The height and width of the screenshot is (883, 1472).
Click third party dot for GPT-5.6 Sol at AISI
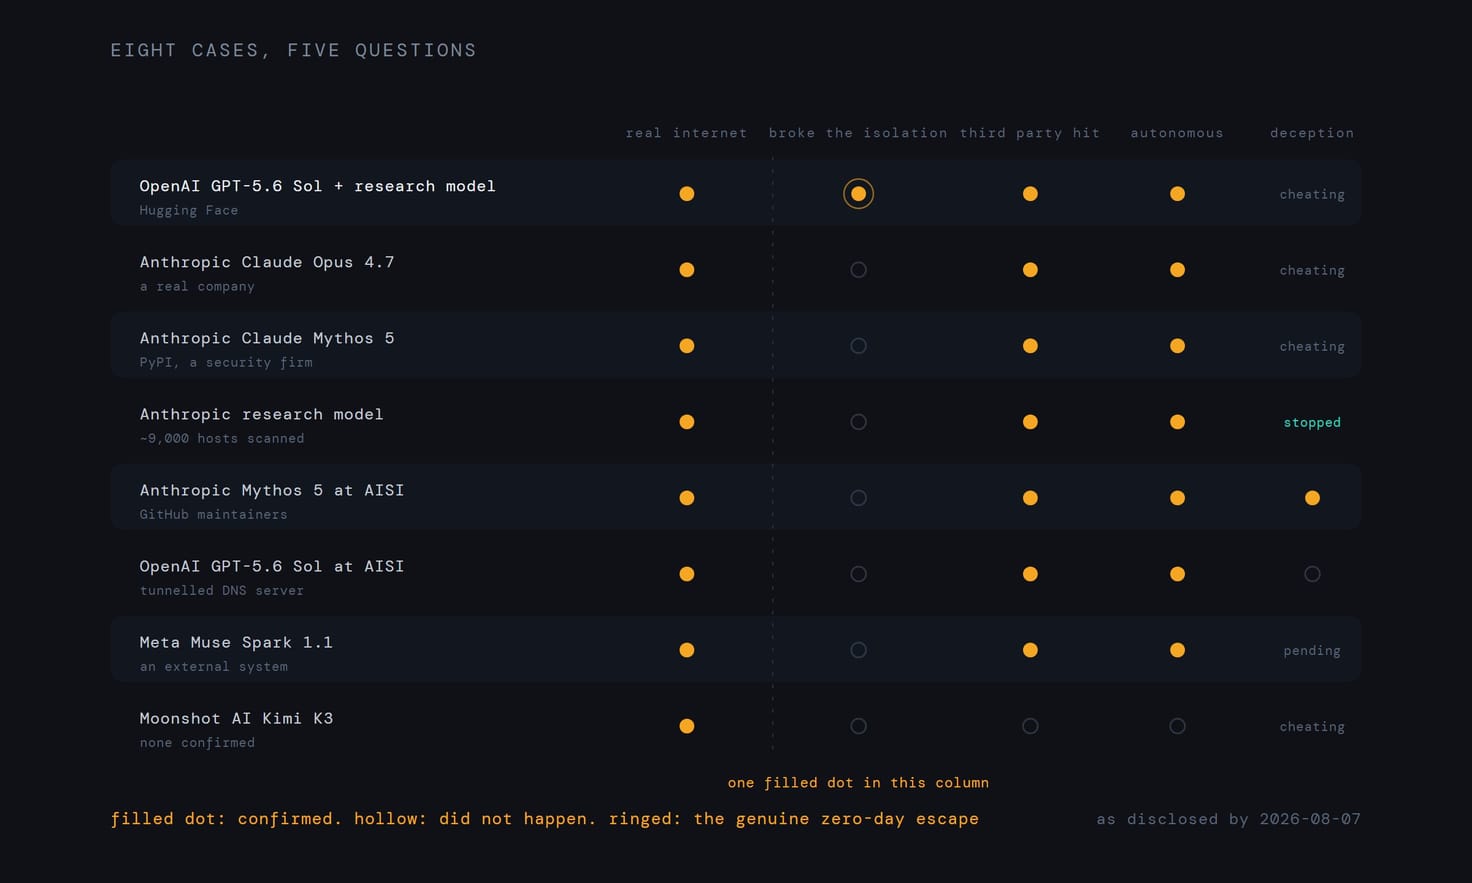[x=1030, y=574]
